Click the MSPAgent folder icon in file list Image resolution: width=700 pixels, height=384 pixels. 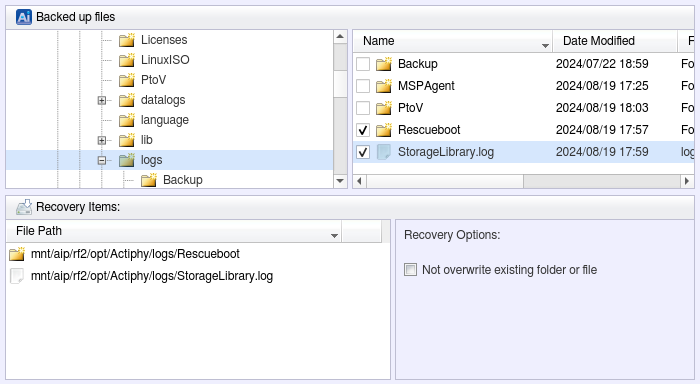(x=383, y=86)
